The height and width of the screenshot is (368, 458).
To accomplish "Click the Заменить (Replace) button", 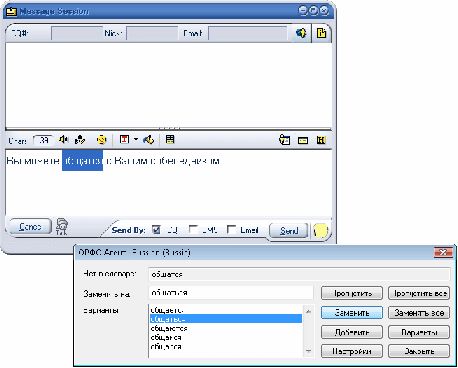I will click(352, 313).
